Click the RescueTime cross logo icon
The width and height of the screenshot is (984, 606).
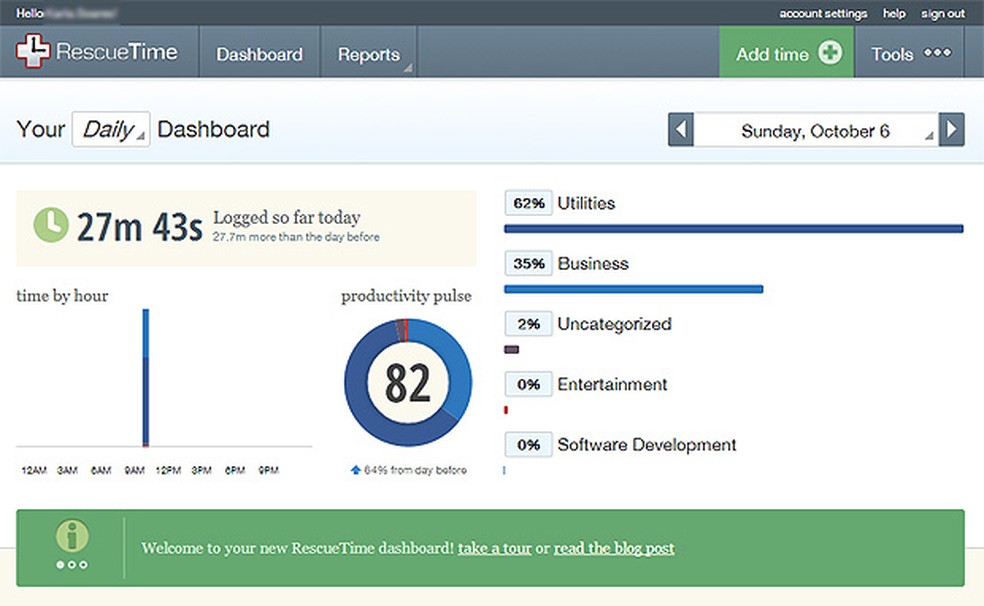33,51
